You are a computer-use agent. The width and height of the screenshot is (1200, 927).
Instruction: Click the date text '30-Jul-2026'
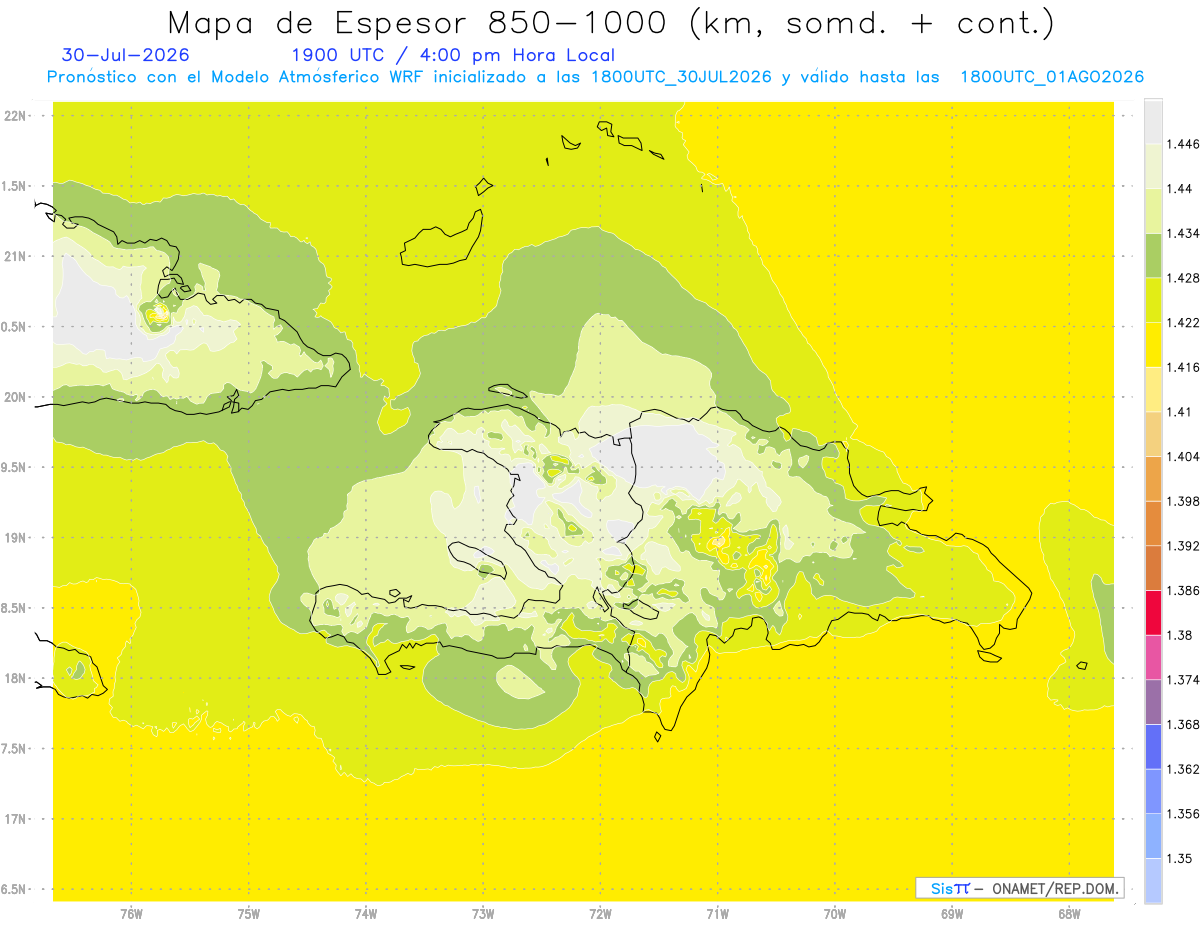click(125, 55)
